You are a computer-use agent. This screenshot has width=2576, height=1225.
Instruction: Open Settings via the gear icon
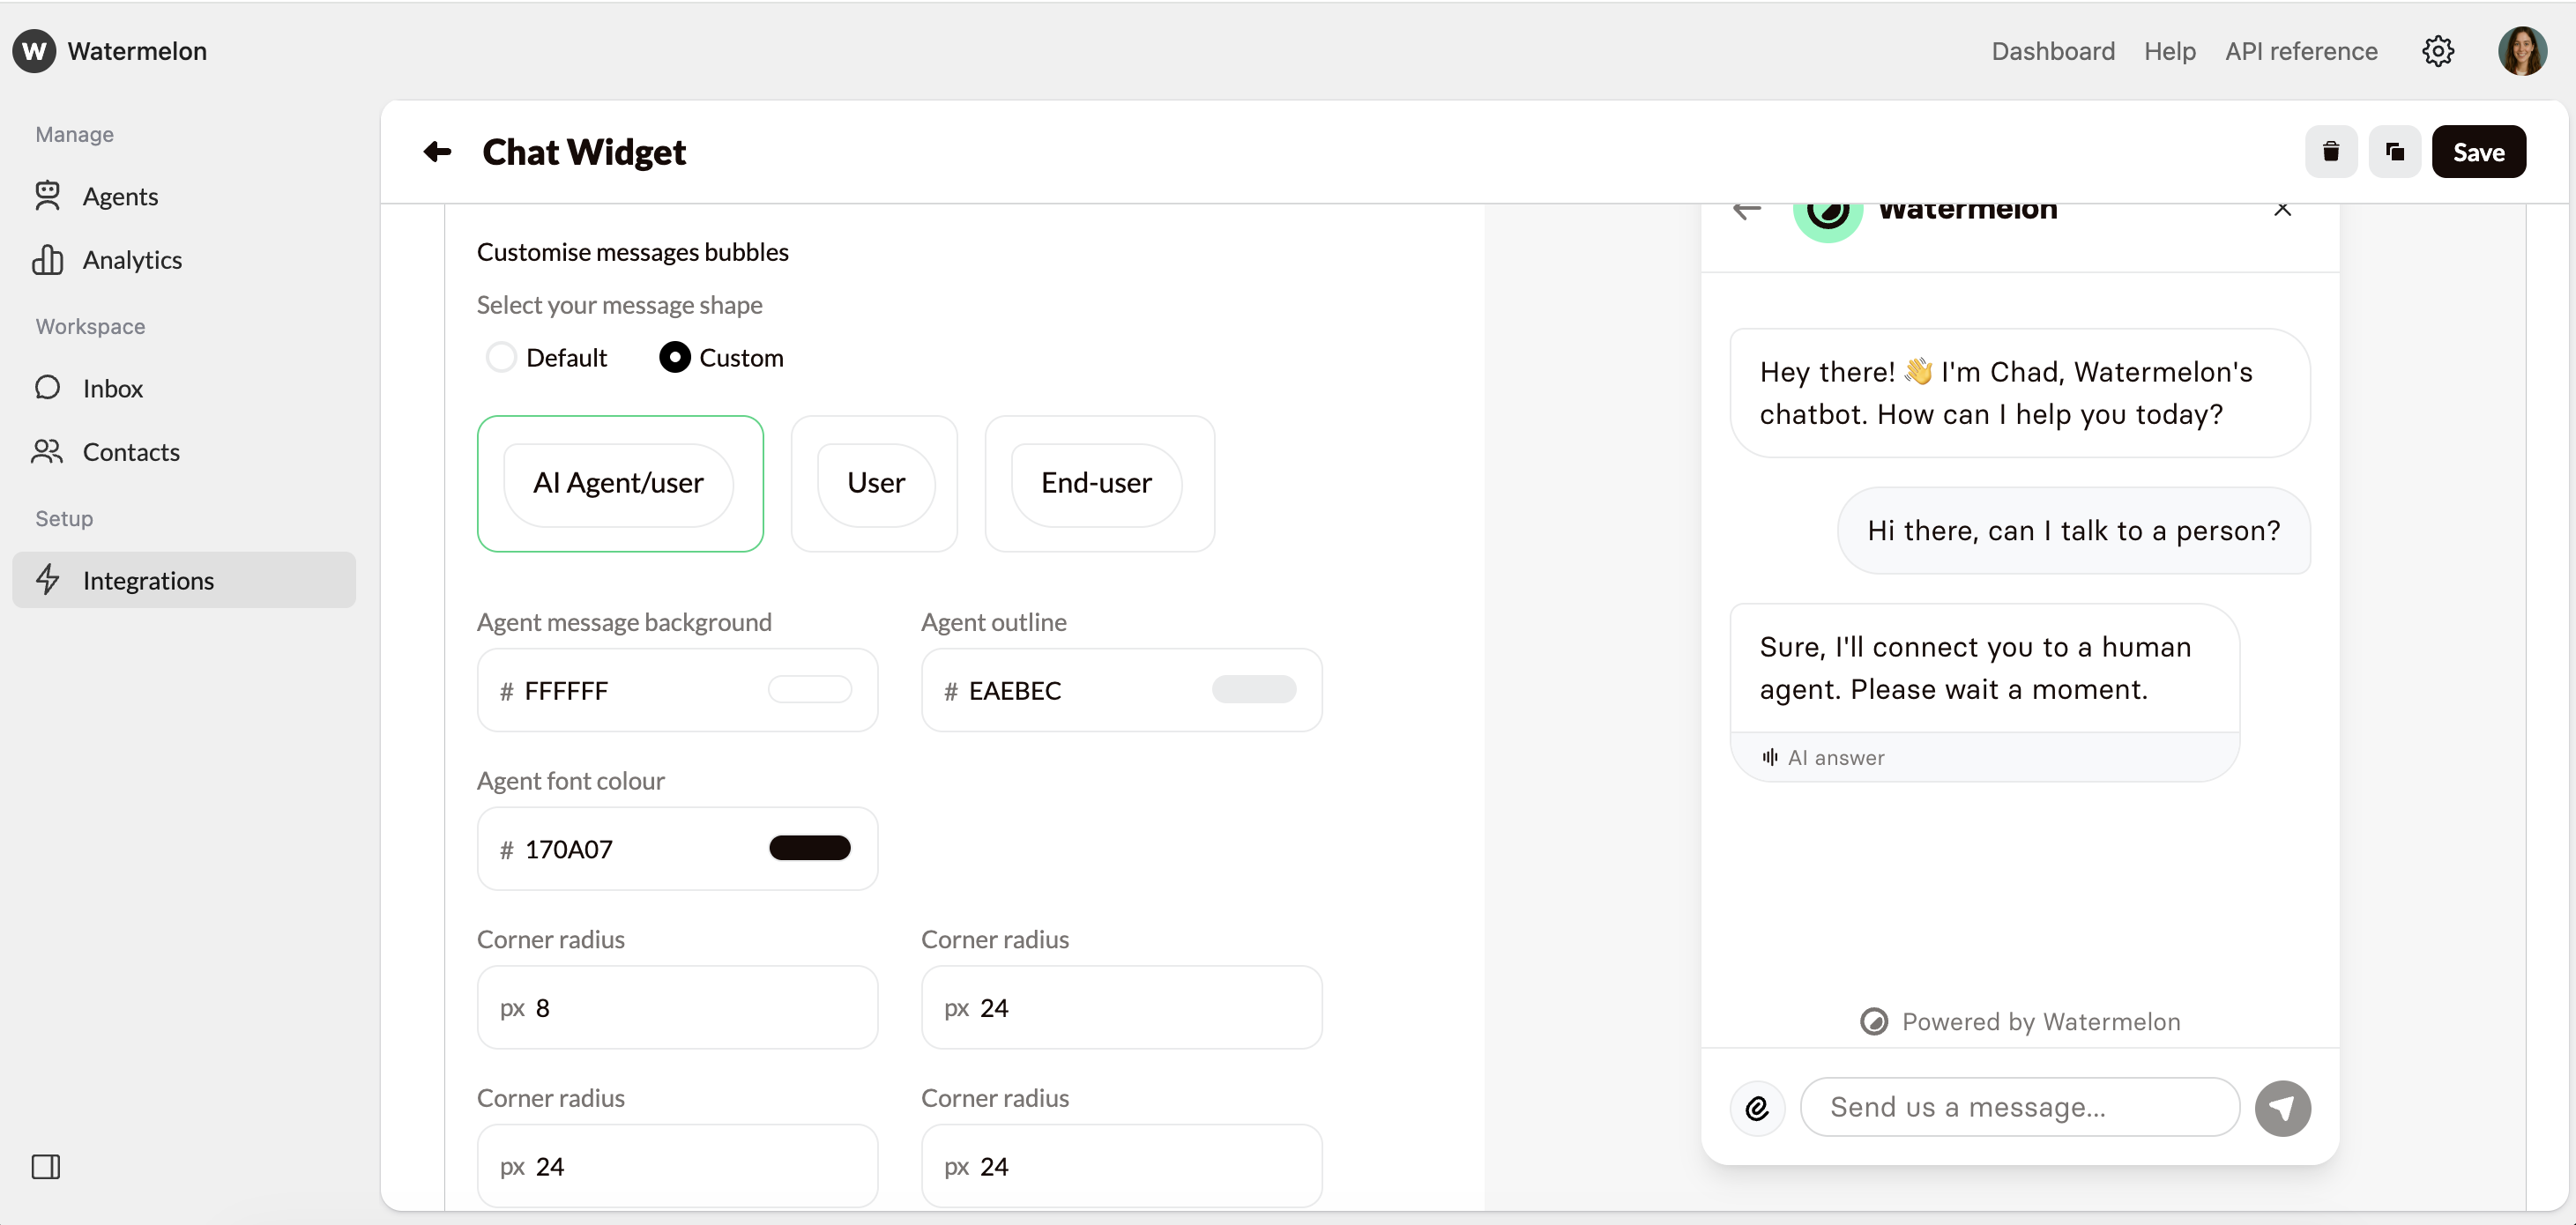2438,51
